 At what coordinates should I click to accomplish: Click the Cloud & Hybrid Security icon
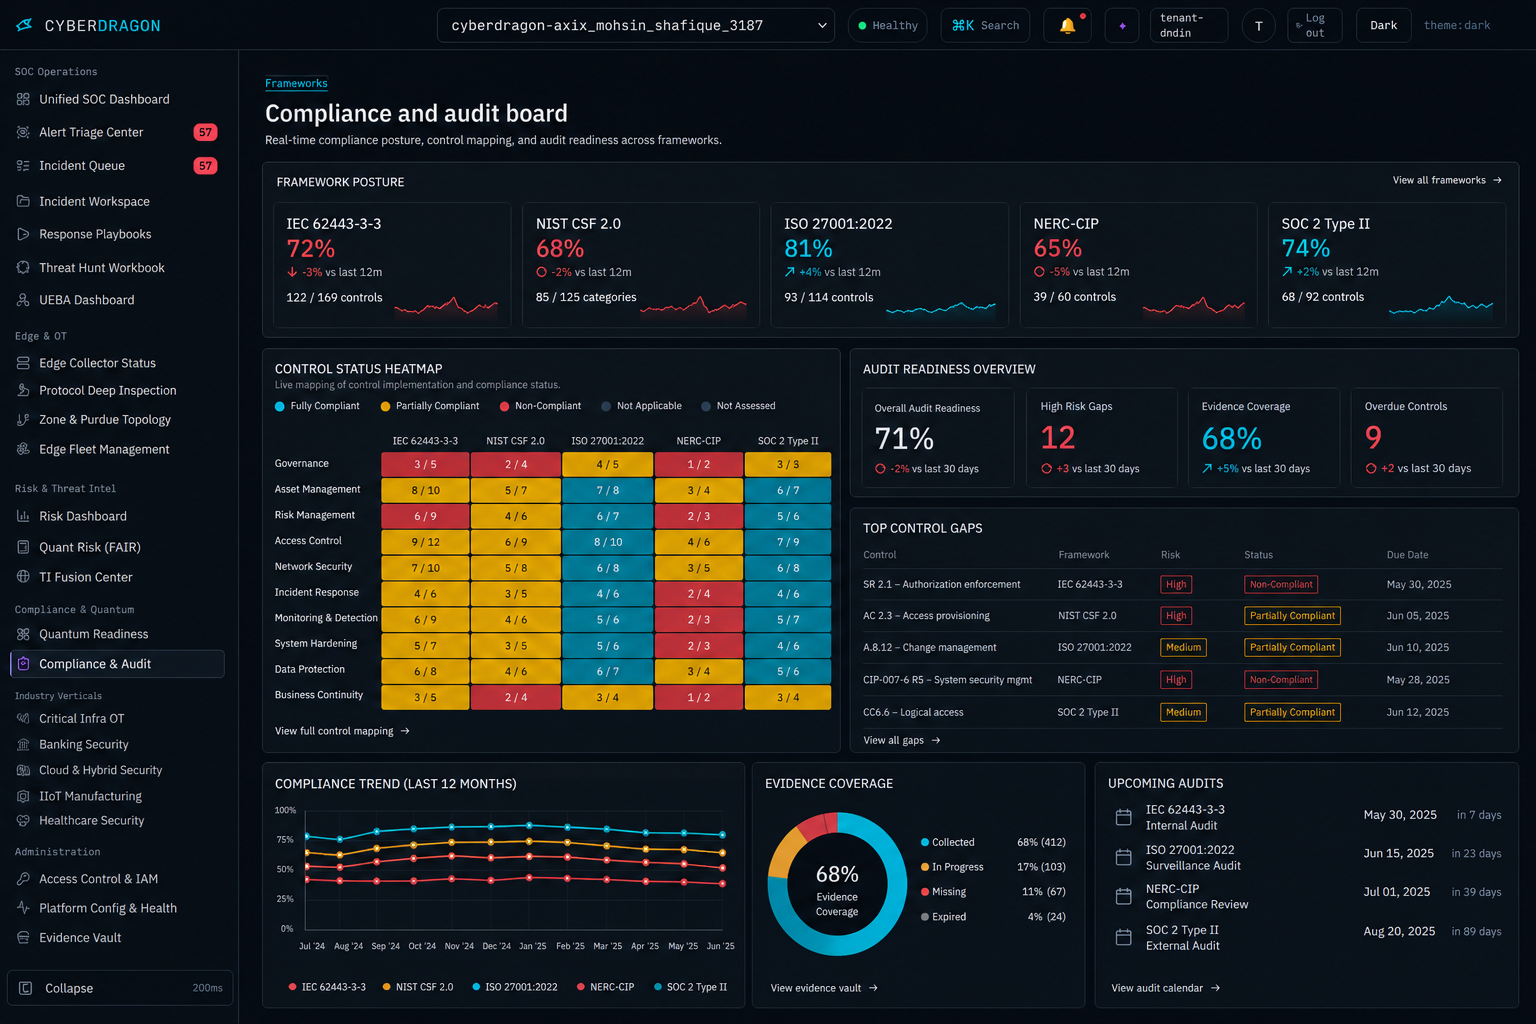pyautogui.click(x=23, y=770)
